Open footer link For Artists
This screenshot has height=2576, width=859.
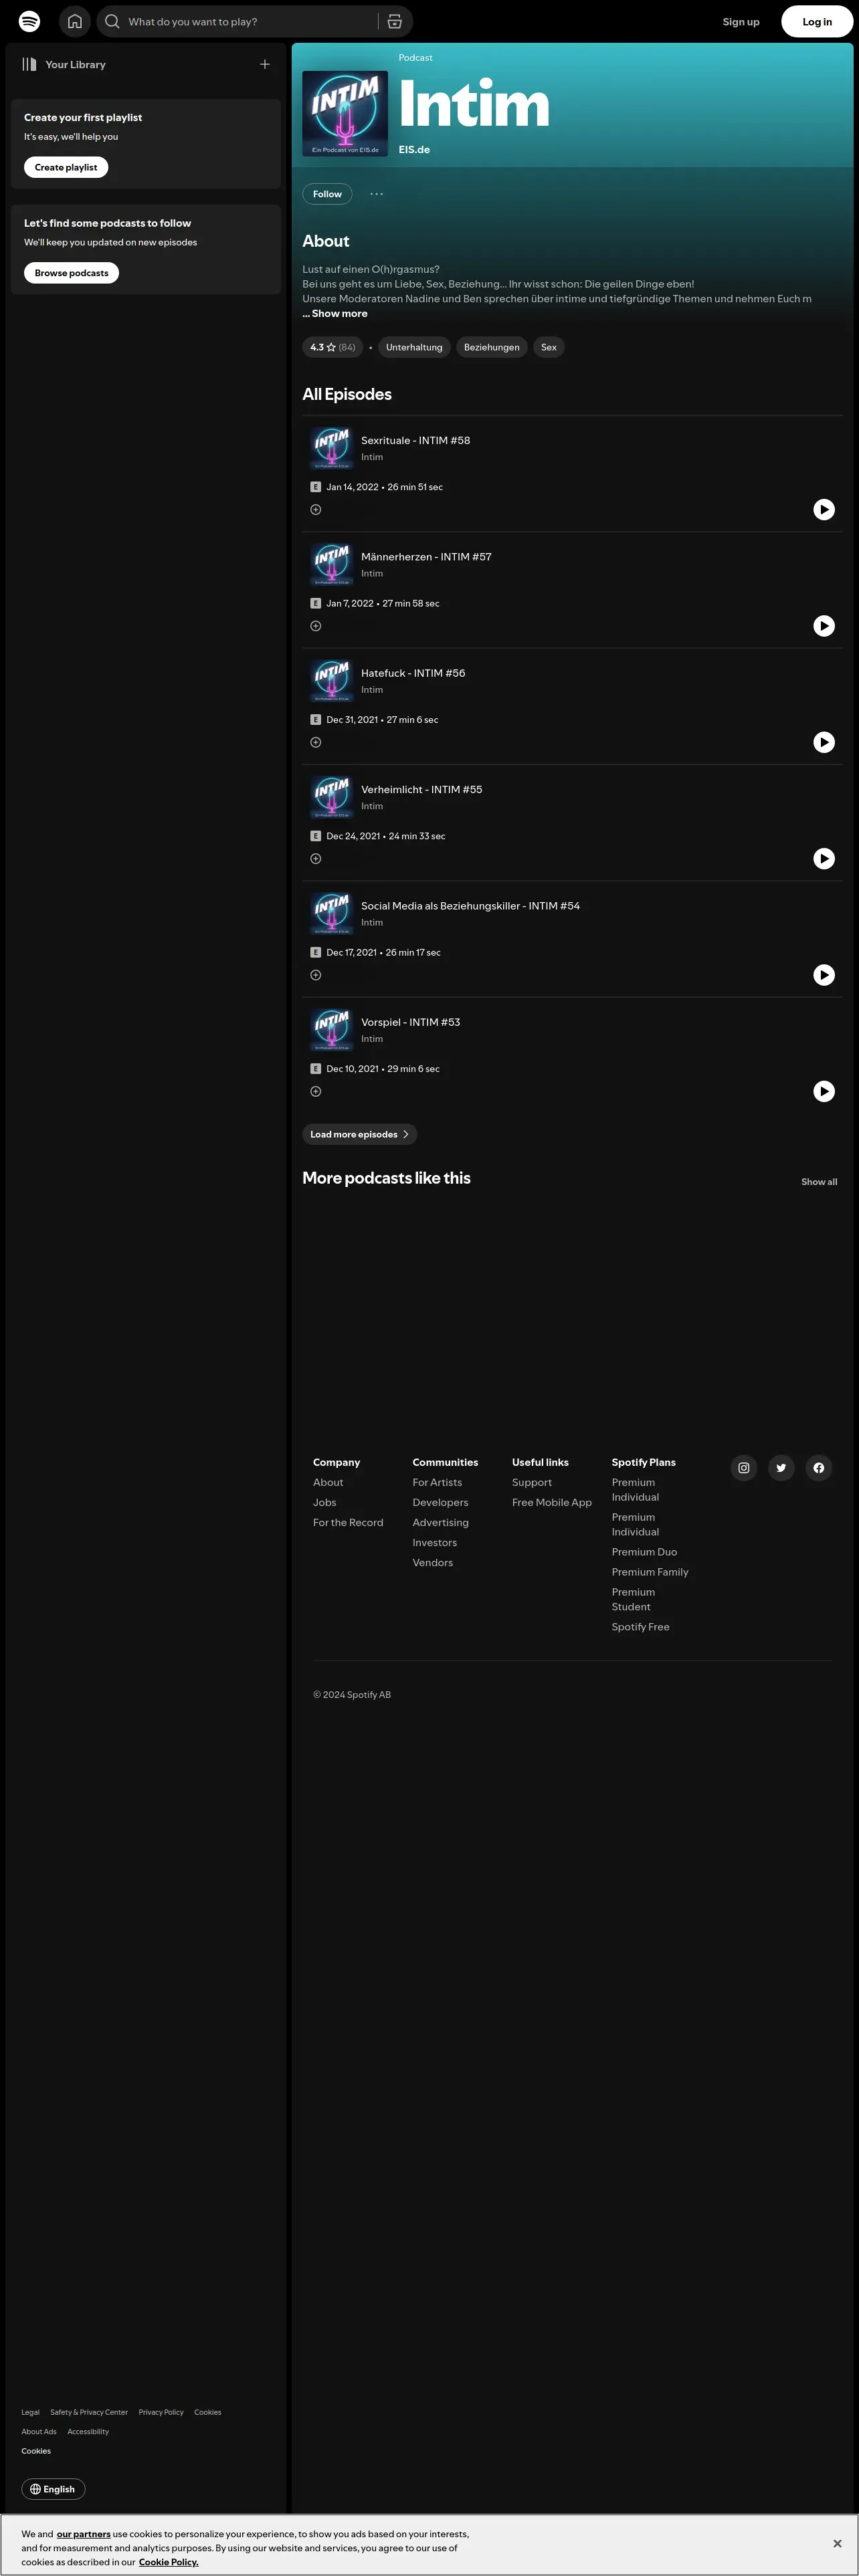437,1483
